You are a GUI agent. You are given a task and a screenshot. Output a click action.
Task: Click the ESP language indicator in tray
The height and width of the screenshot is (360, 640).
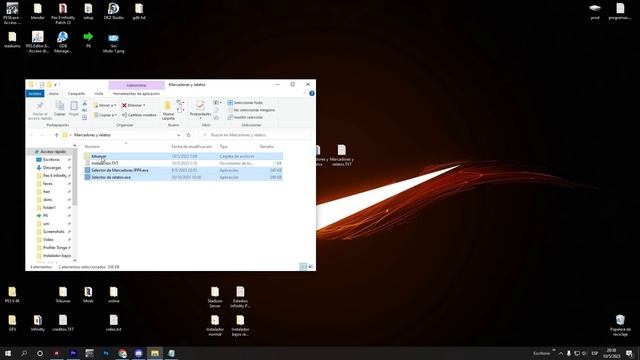[x=595, y=353]
